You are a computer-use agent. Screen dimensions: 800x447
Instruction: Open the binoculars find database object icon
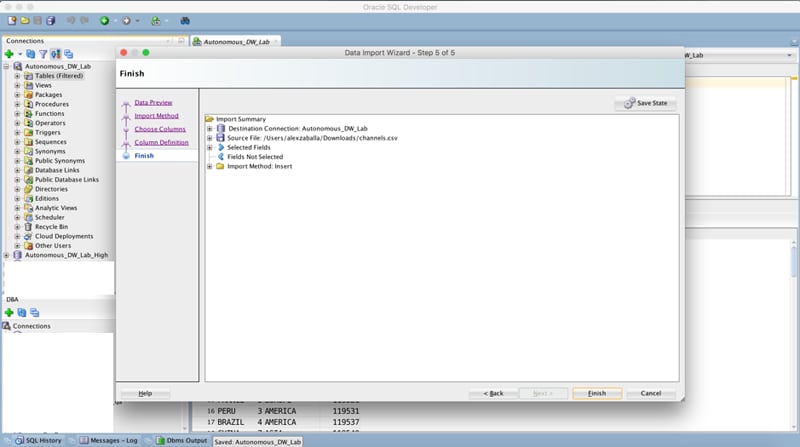[185, 20]
